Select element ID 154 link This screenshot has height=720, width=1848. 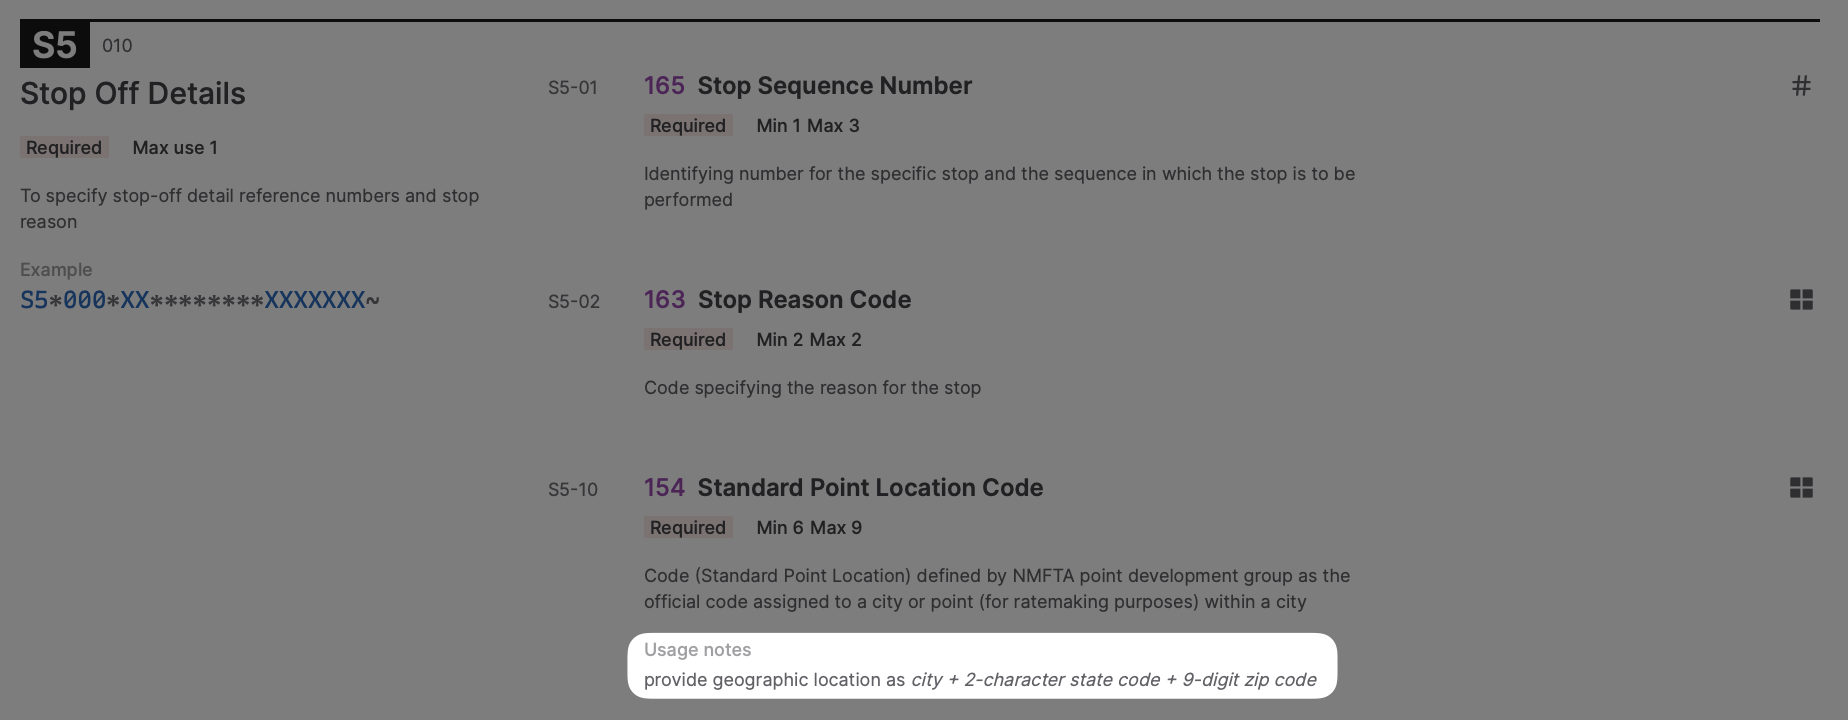tap(664, 488)
